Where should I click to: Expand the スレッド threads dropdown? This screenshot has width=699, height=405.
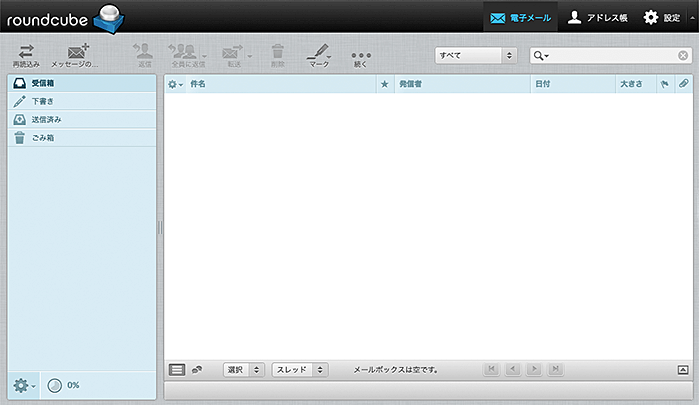point(300,370)
